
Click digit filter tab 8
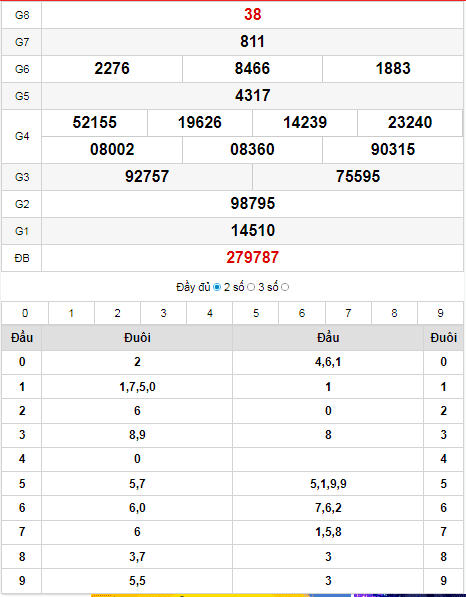point(394,313)
